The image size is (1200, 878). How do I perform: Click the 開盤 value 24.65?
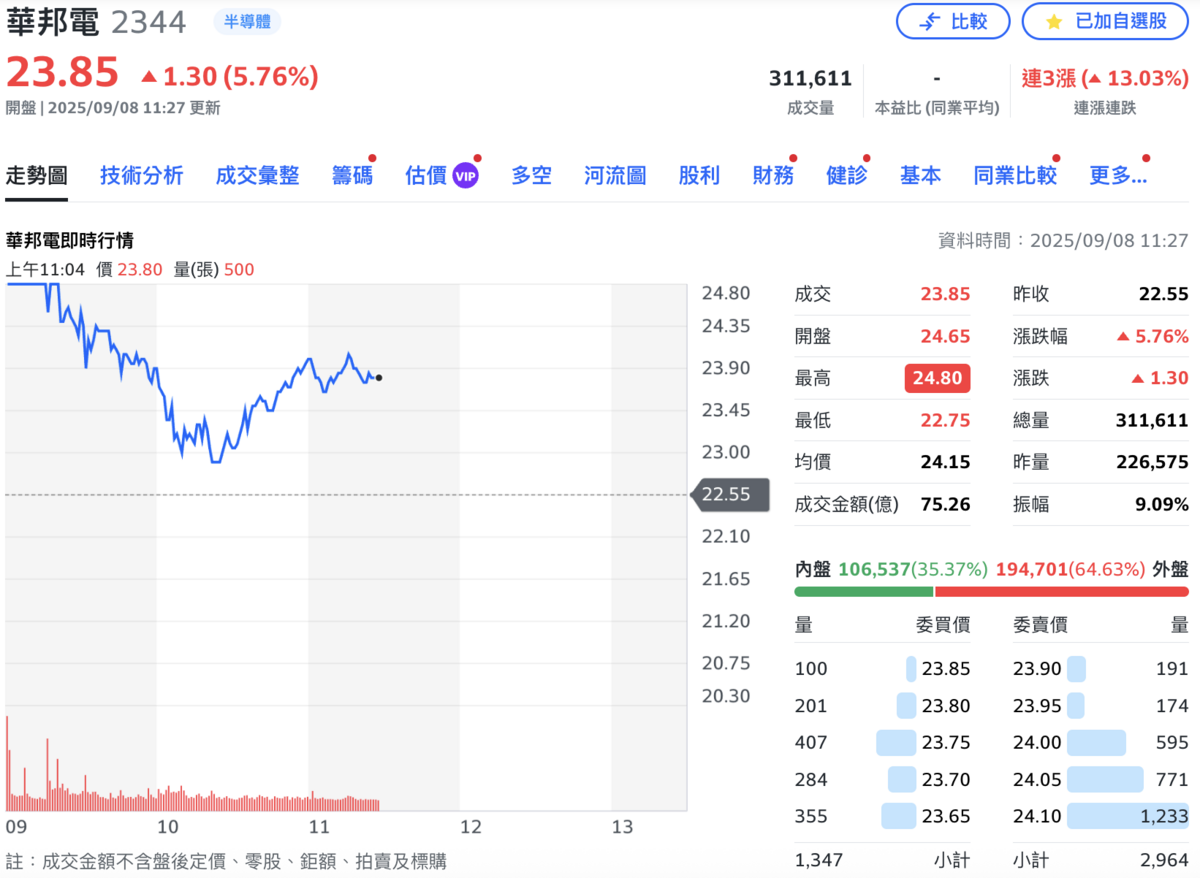[x=945, y=336]
